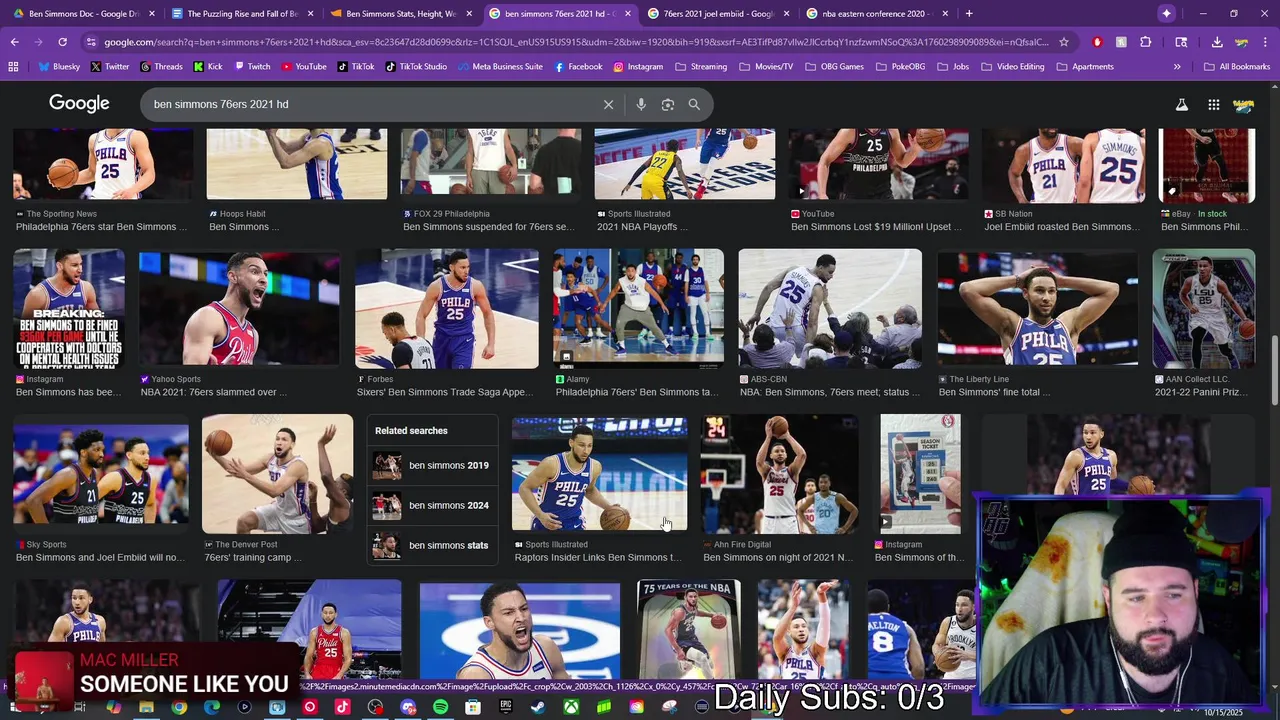
Task: Open the Chrome downloads icon
Action: pos(1217,42)
